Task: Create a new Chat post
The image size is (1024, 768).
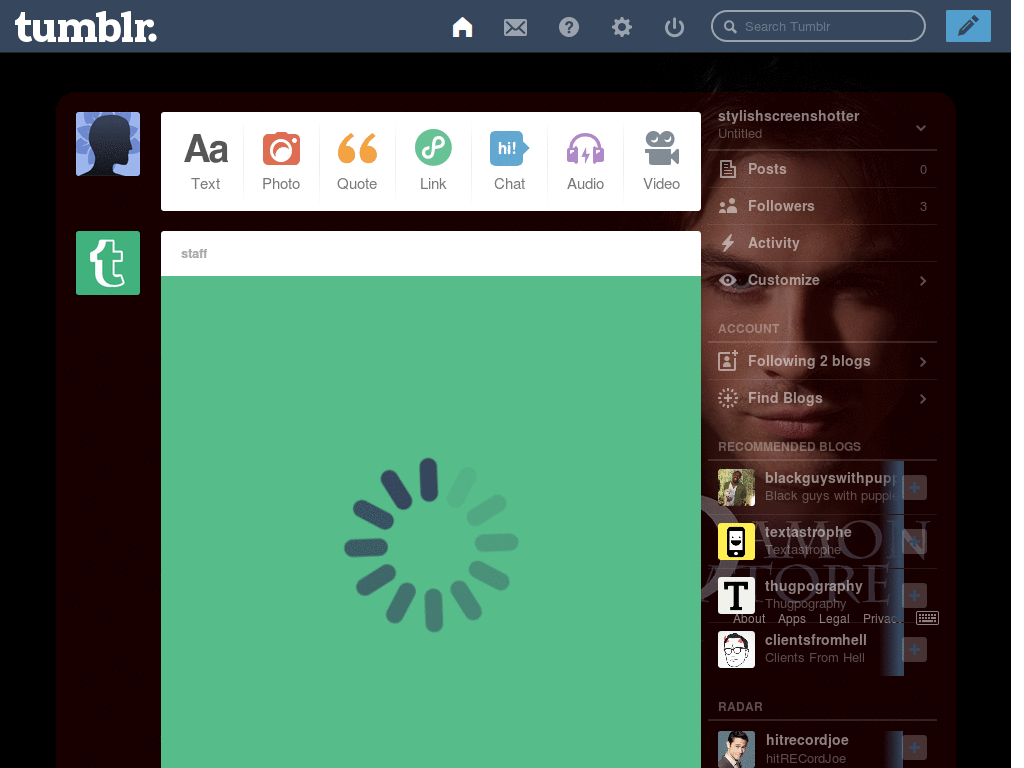Action: [509, 161]
